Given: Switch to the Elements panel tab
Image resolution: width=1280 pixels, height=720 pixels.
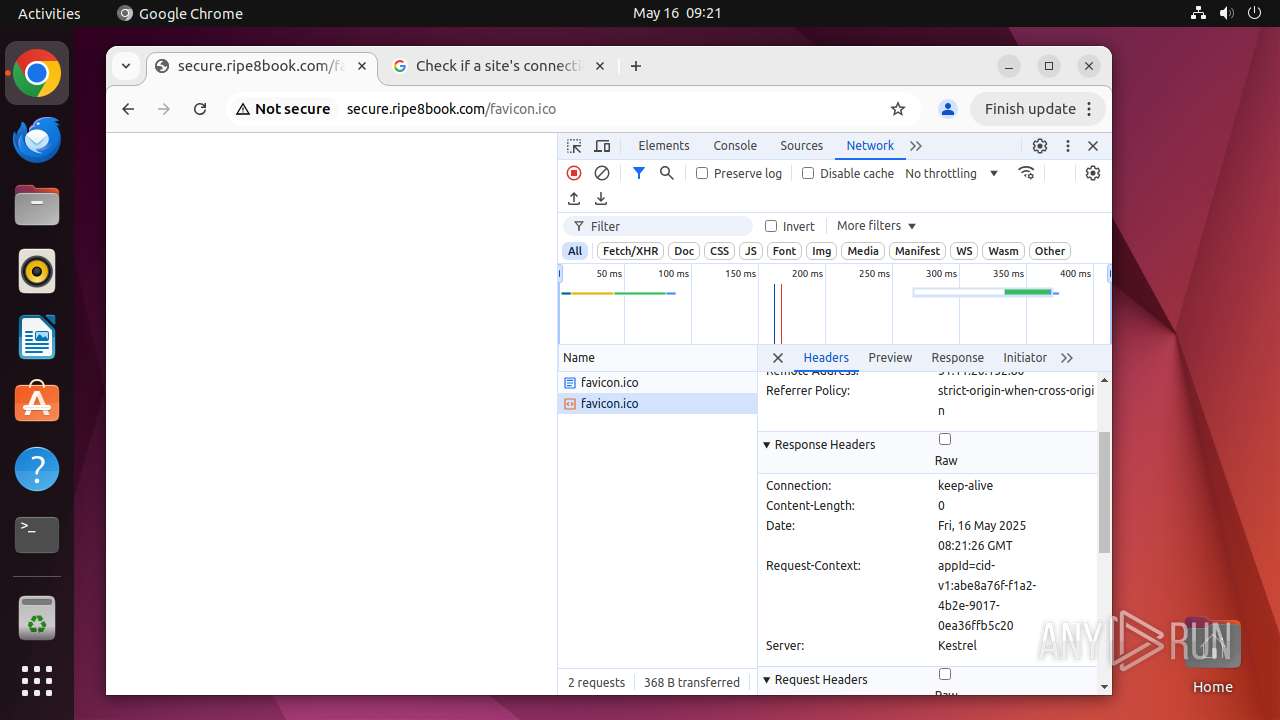Looking at the screenshot, I should (664, 146).
